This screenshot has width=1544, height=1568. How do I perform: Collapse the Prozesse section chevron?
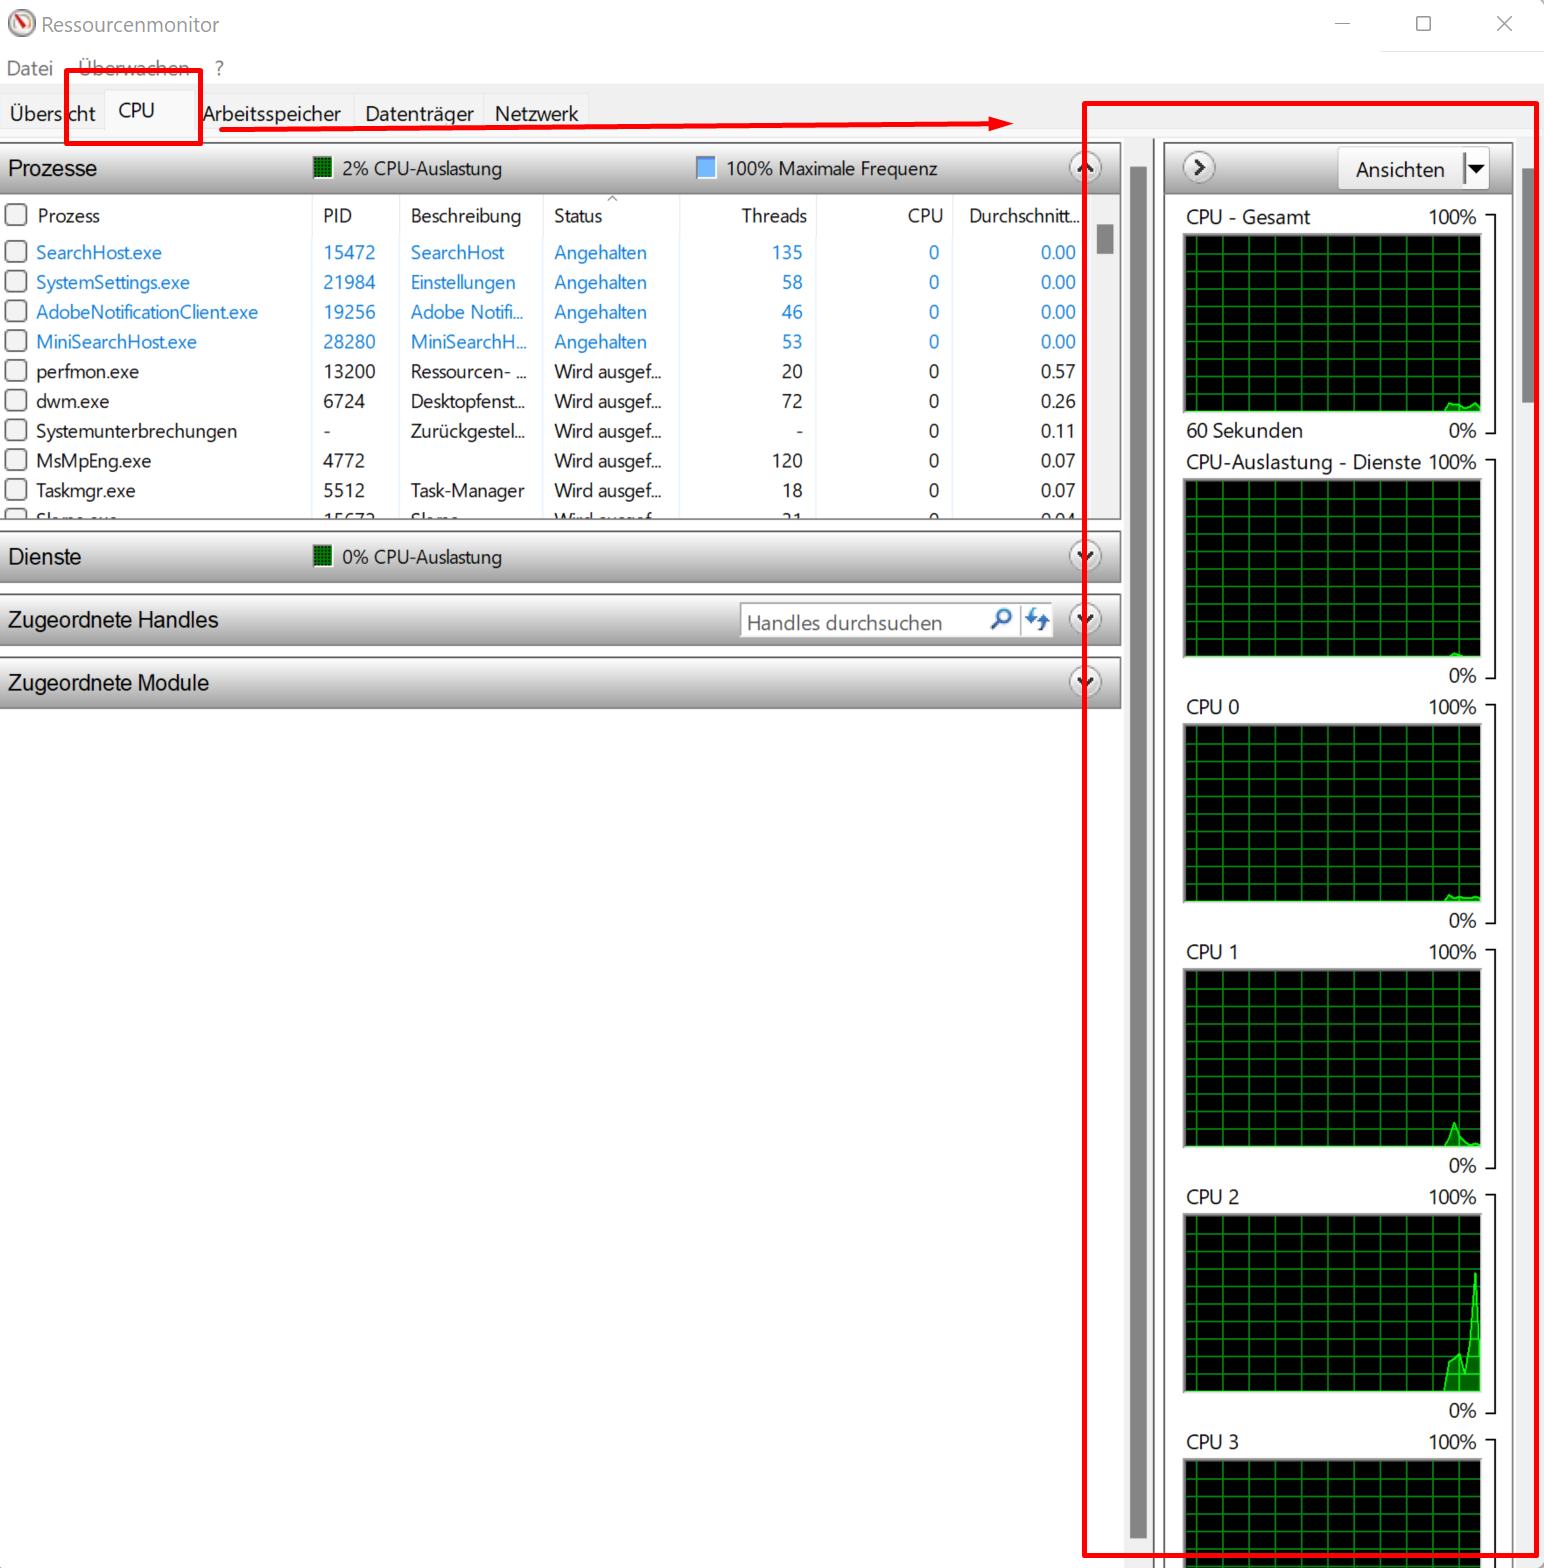point(1085,167)
